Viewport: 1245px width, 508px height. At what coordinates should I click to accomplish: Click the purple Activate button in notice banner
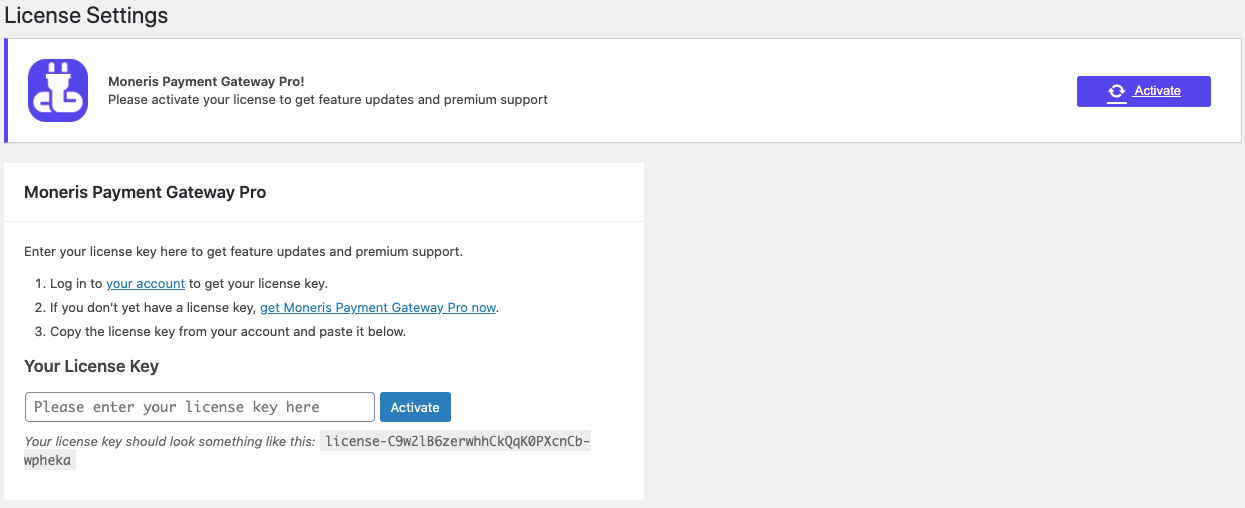1143,91
